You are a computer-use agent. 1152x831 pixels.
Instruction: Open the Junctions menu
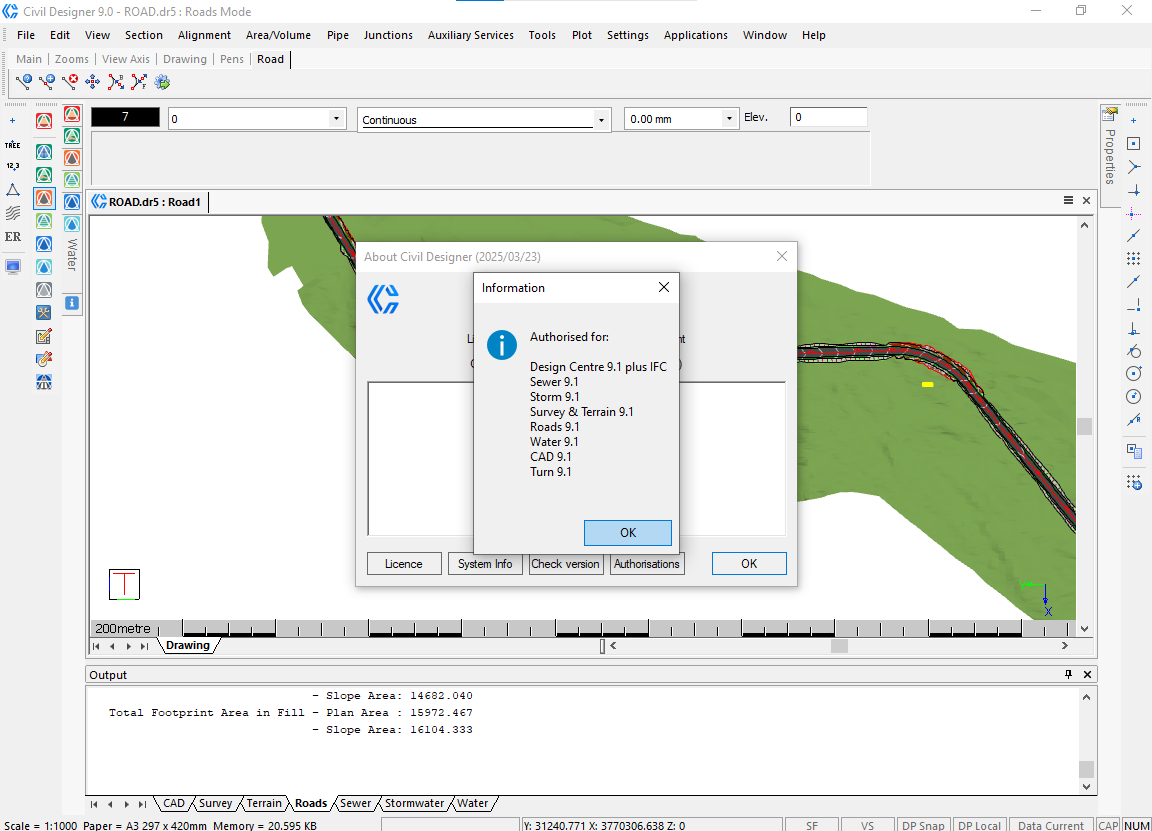[388, 35]
